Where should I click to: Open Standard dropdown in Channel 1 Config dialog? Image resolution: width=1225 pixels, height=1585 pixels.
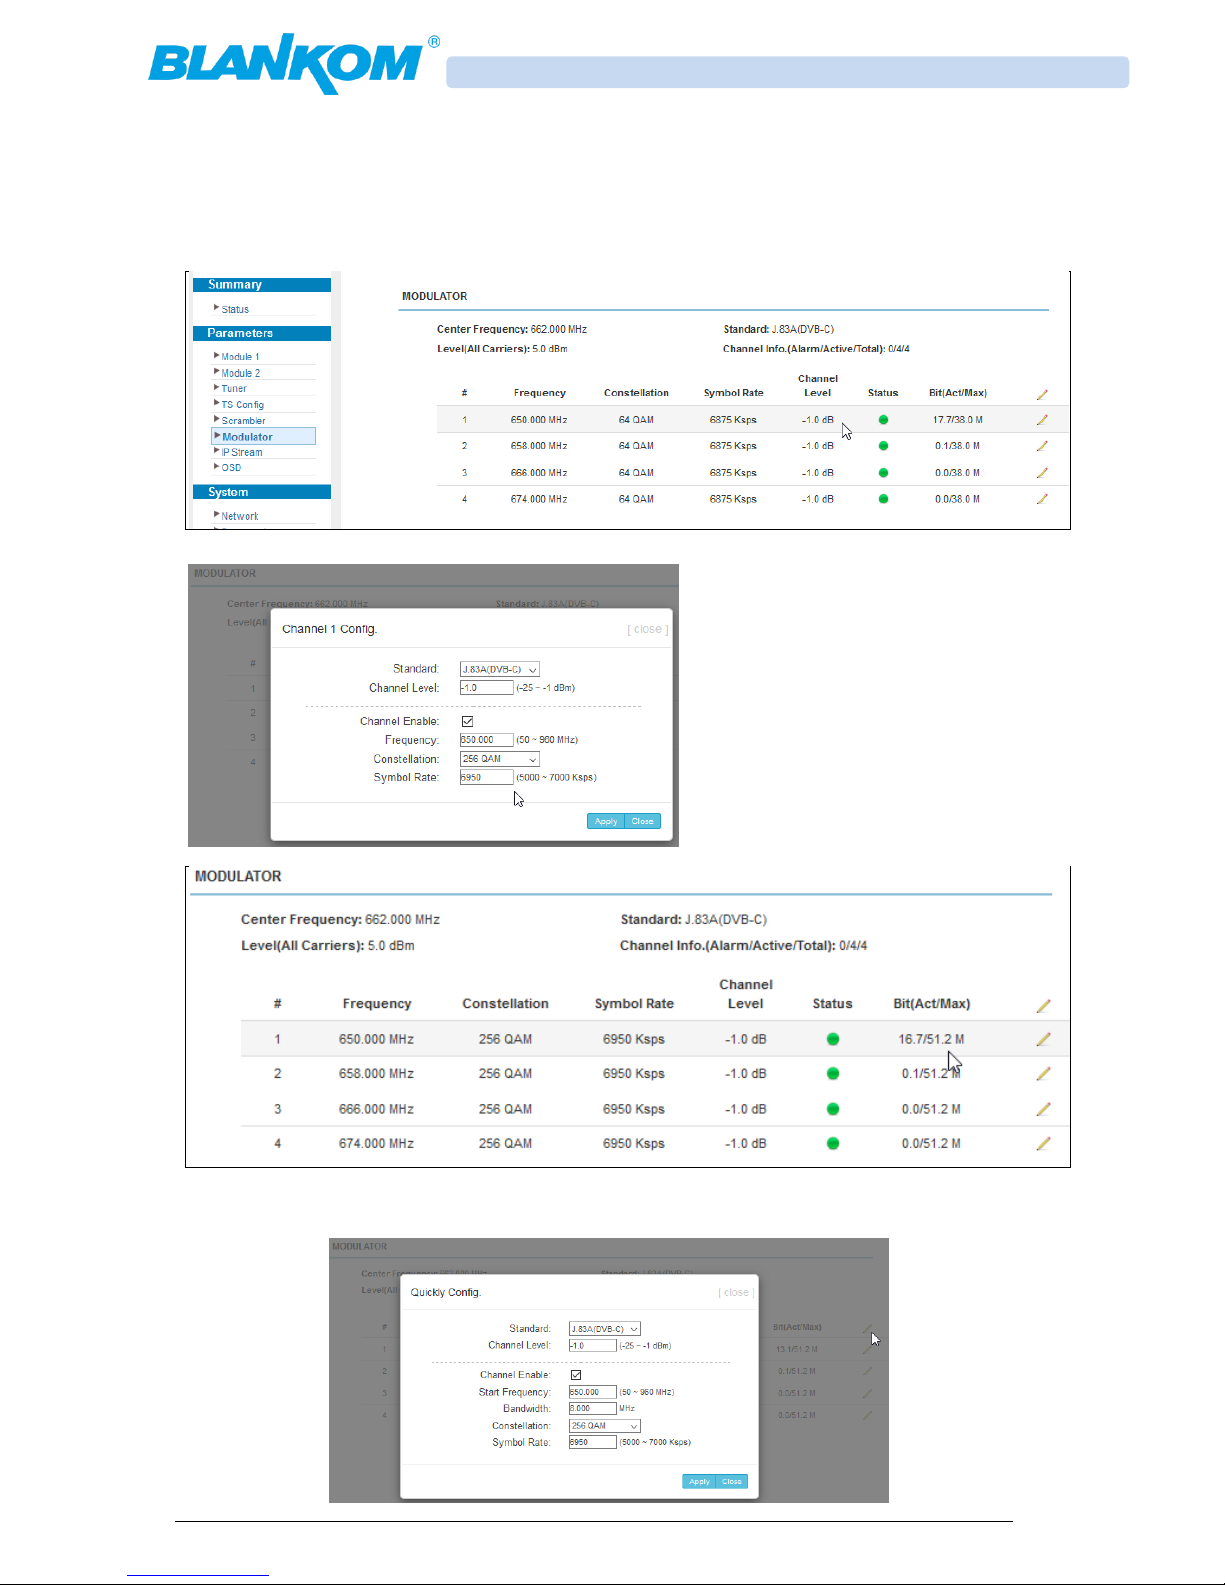(500, 669)
